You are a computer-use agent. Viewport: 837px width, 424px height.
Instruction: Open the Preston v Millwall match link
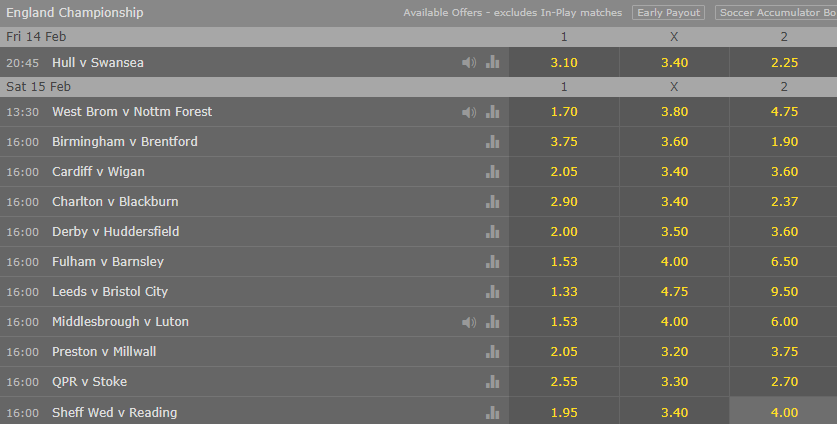(104, 351)
